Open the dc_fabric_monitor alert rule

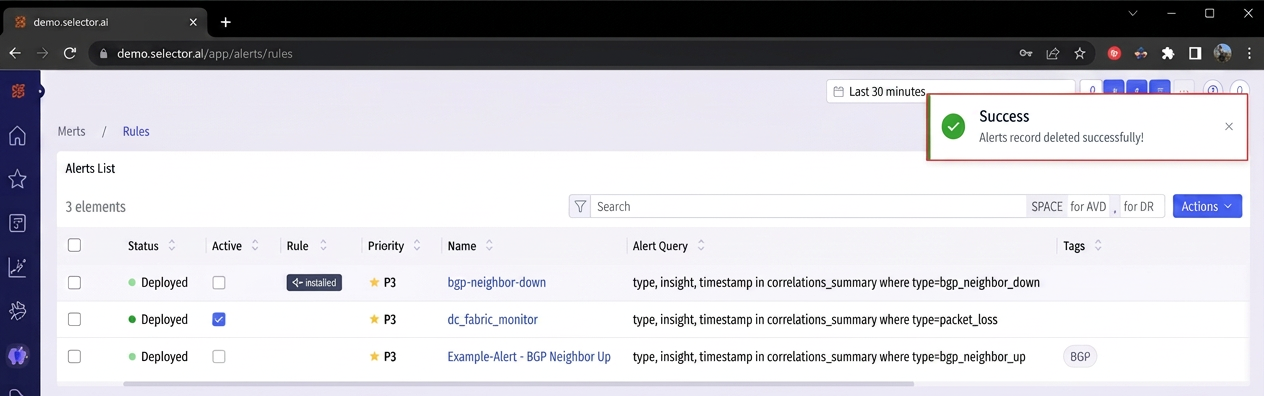coord(493,320)
